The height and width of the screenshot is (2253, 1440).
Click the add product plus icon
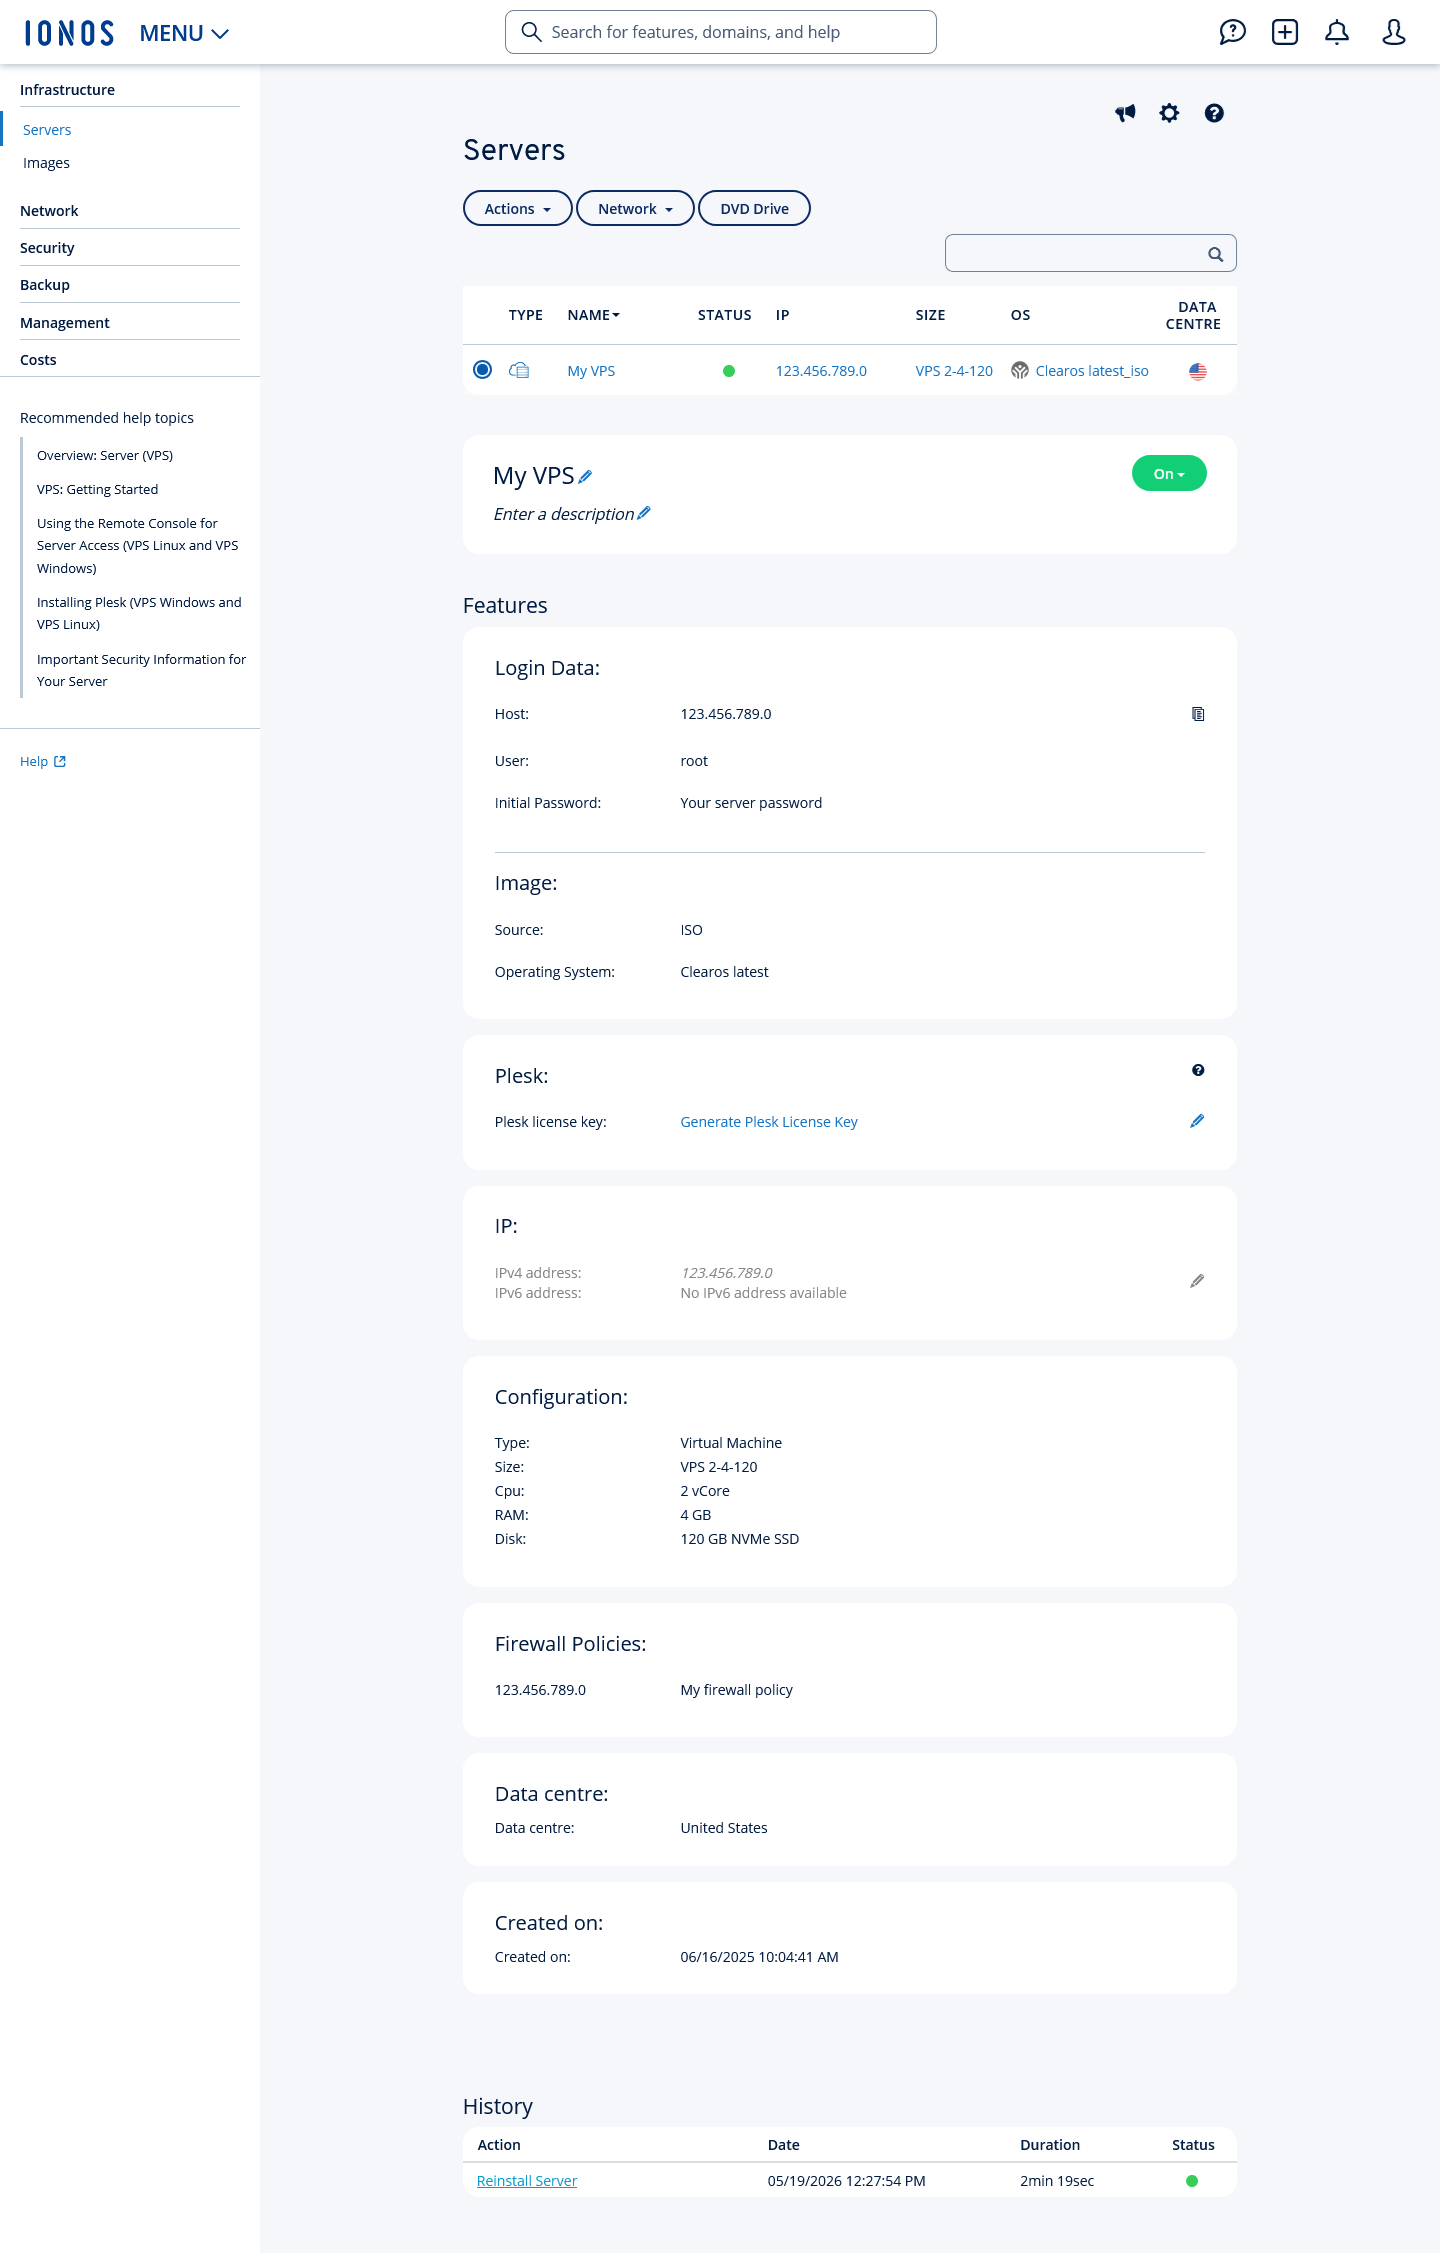(x=1285, y=32)
